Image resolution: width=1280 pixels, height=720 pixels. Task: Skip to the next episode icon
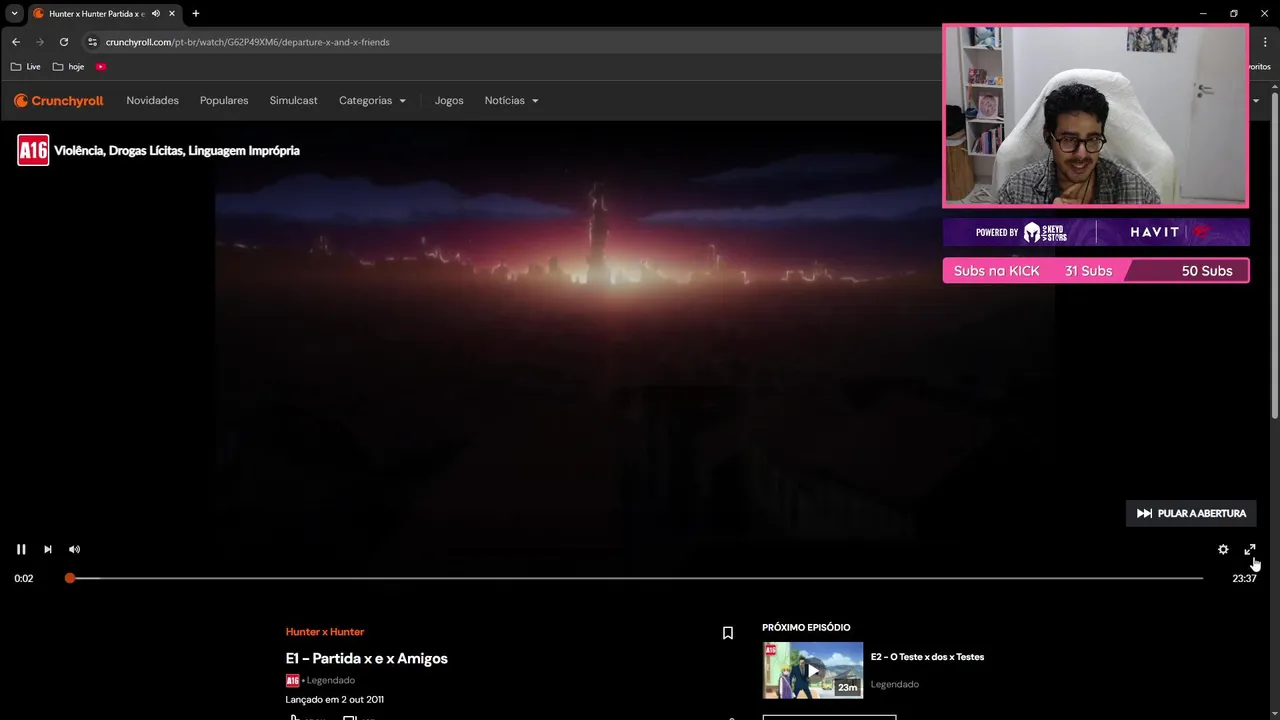point(47,549)
